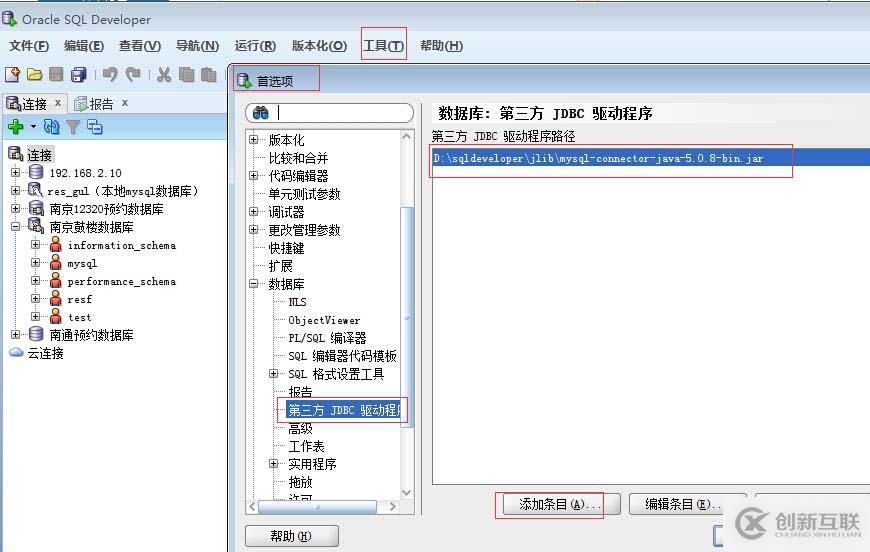
Task: Click the res_gul connection icon
Action: tap(36, 190)
